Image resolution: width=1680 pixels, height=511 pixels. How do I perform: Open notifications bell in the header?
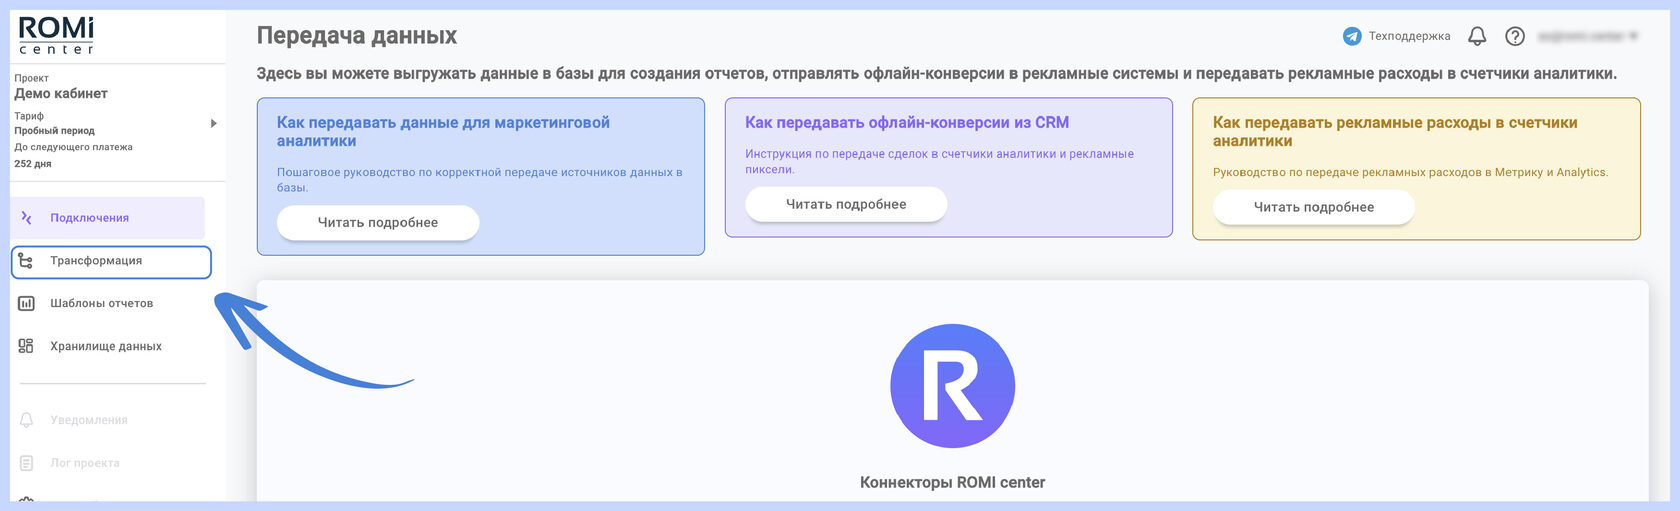pos(1477,36)
